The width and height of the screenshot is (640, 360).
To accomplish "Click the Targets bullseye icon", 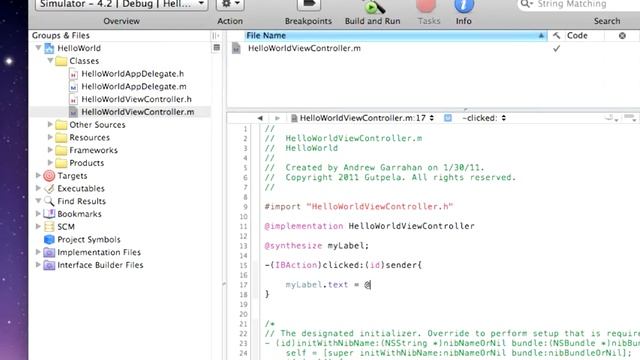I will pyautogui.click(x=49, y=176).
